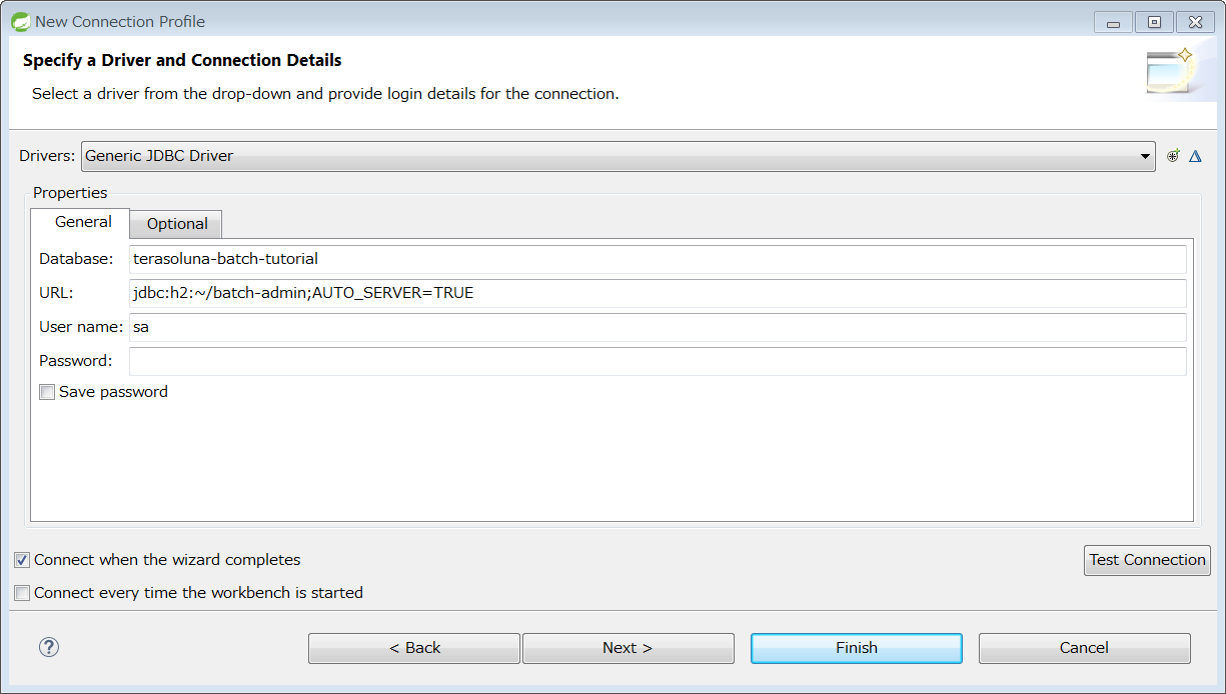Switch to the Optional tab
Screen dimensions: 1226x694
pos(177,224)
